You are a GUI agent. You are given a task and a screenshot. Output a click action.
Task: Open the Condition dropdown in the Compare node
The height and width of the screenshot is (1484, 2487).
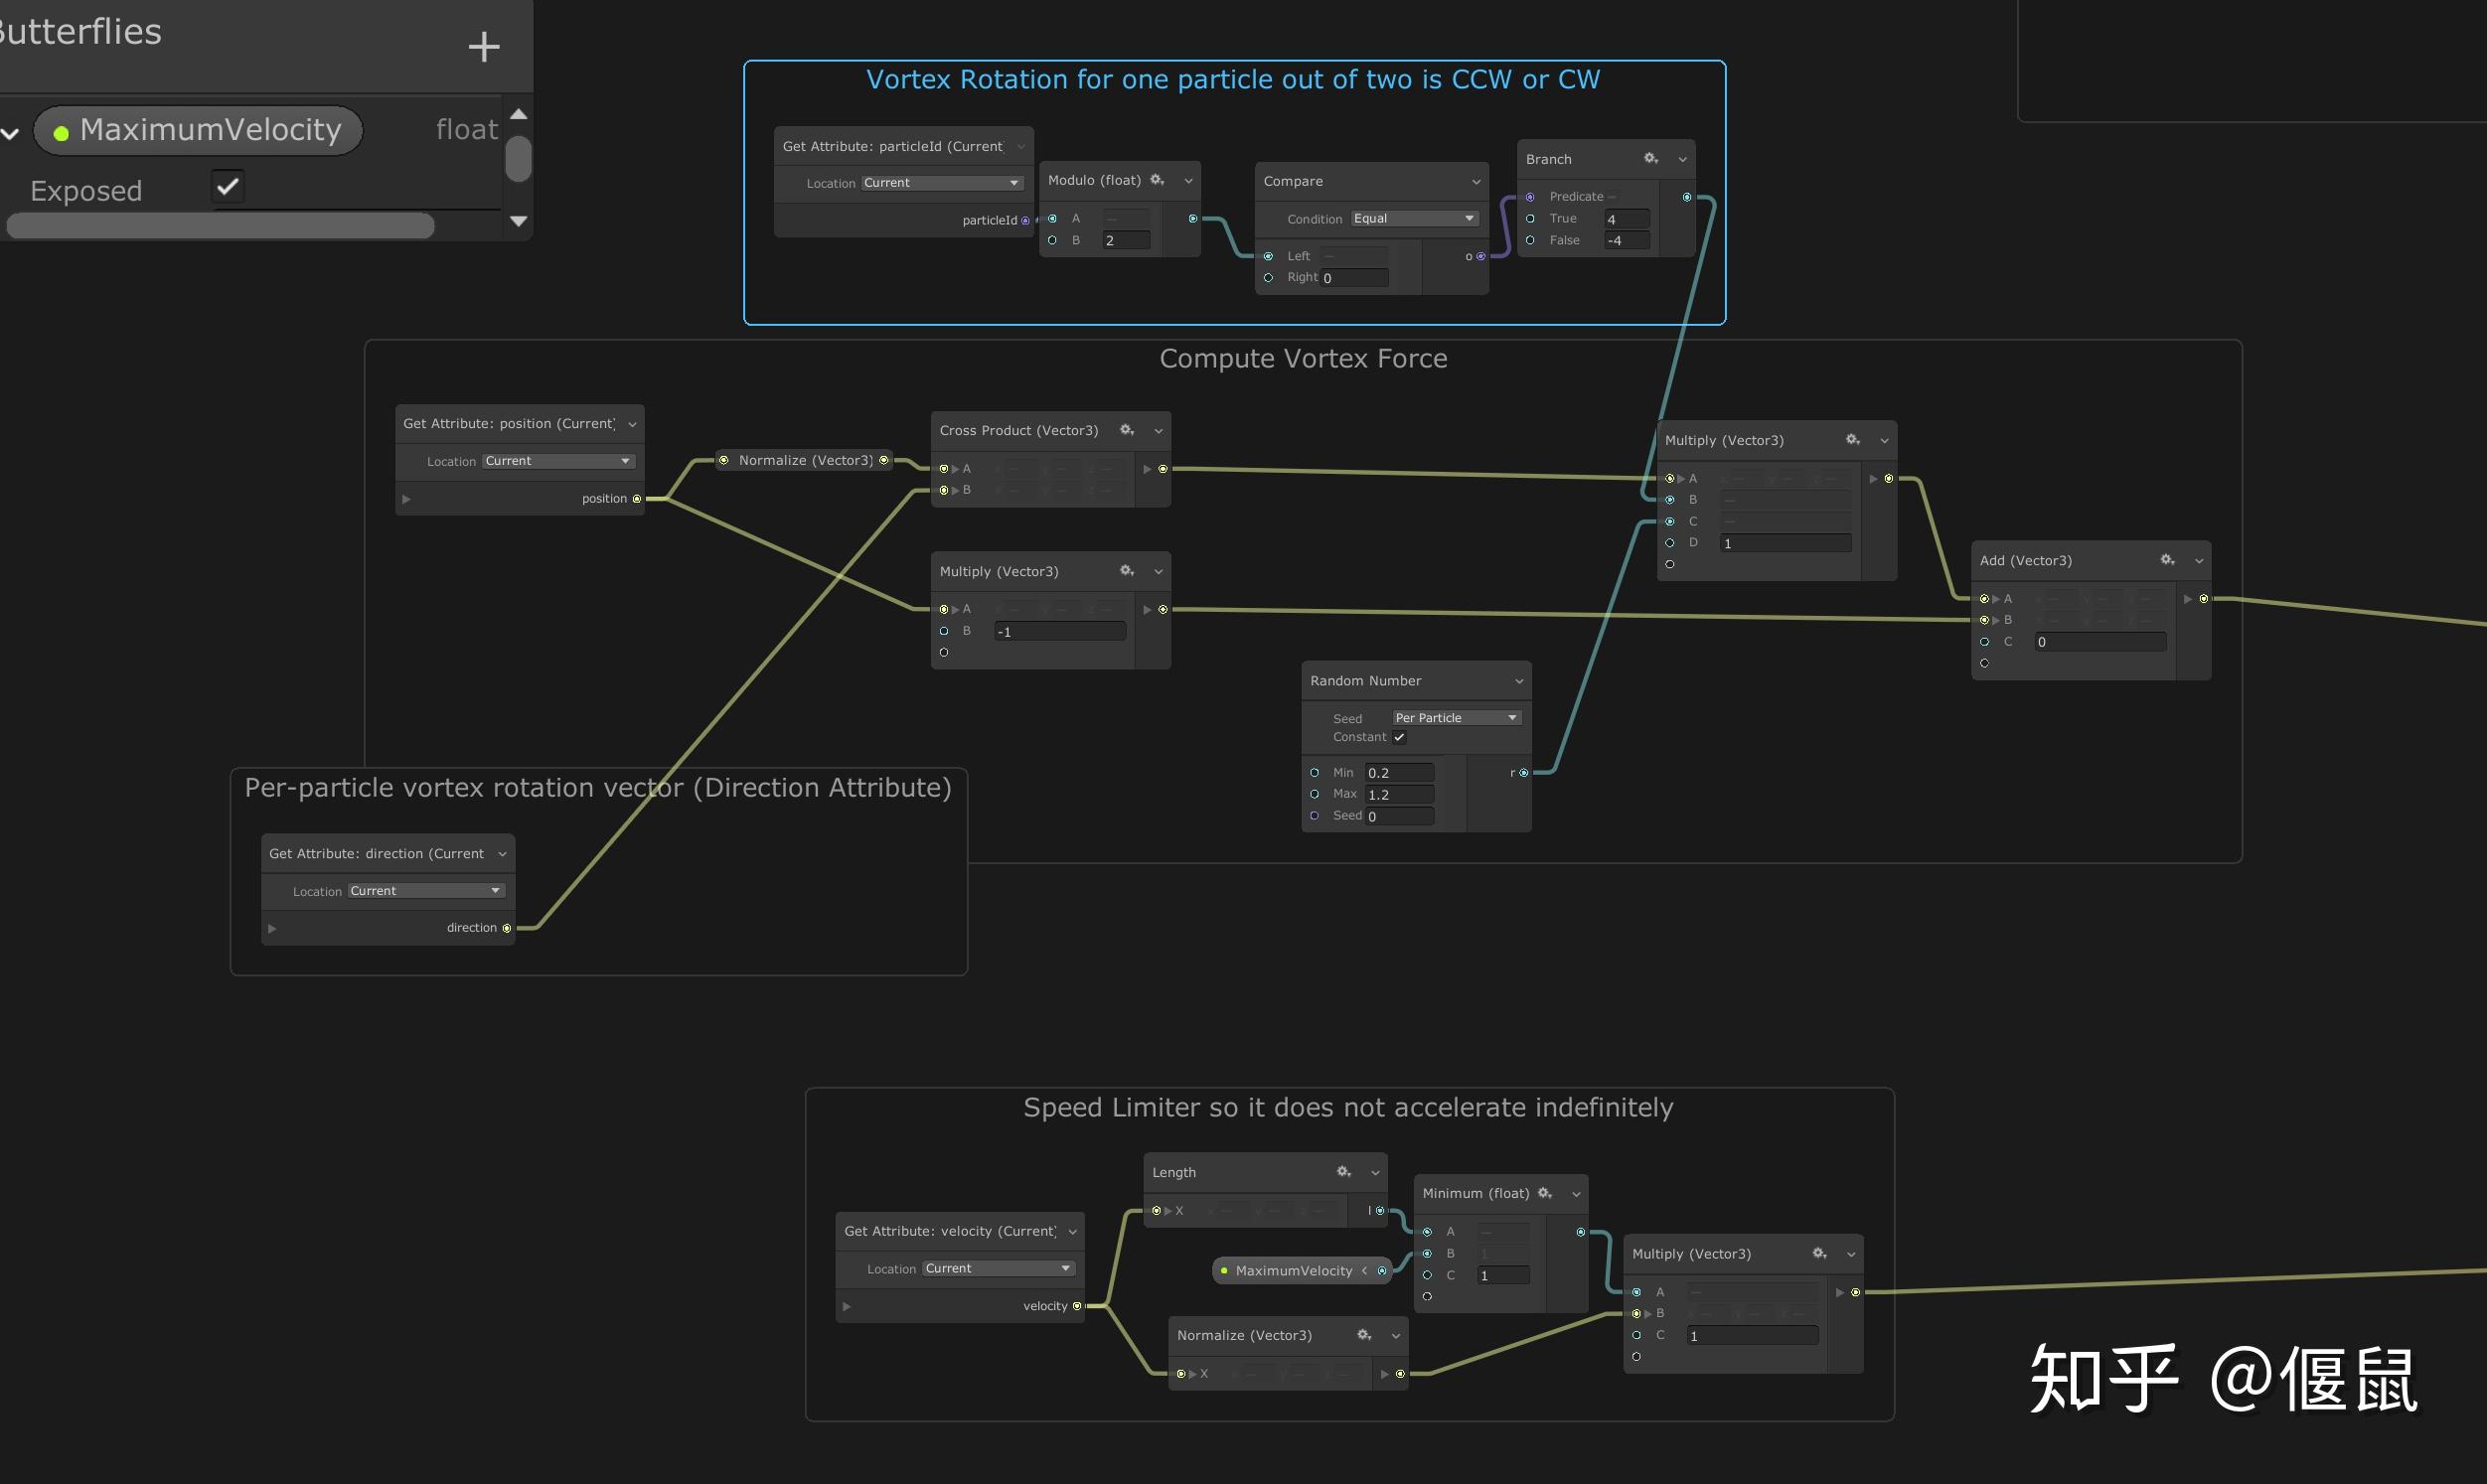pyautogui.click(x=1414, y=219)
